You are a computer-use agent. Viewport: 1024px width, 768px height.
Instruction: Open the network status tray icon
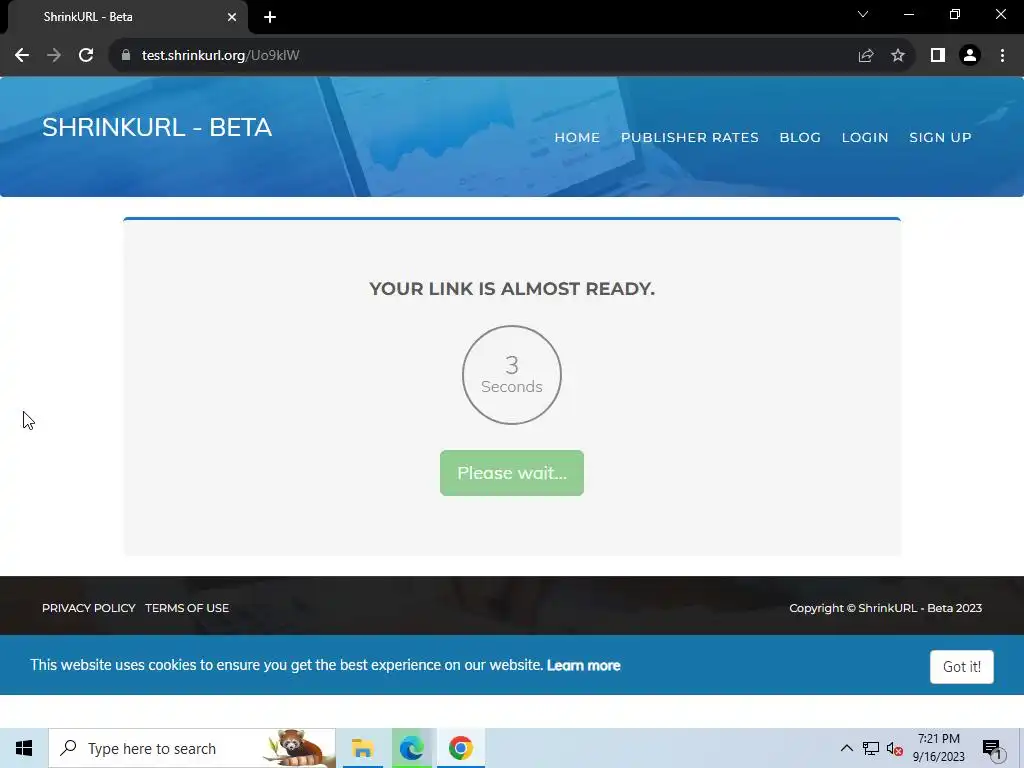click(871, 748)
